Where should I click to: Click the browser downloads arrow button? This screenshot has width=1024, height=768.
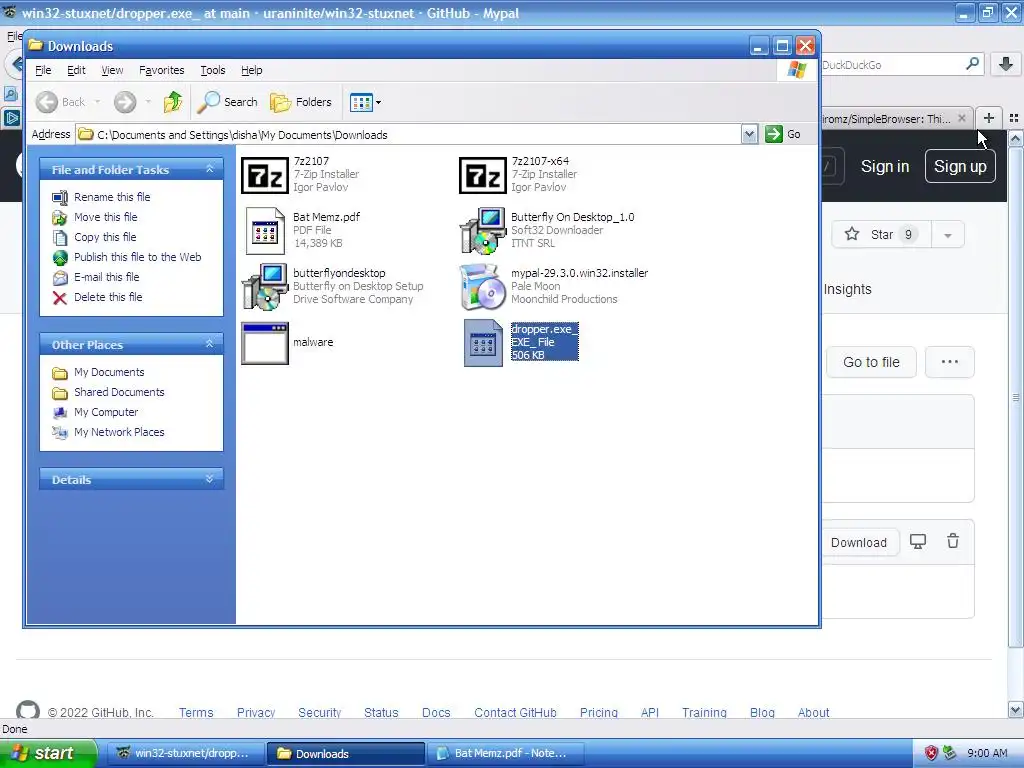[x=1006, y=64]
